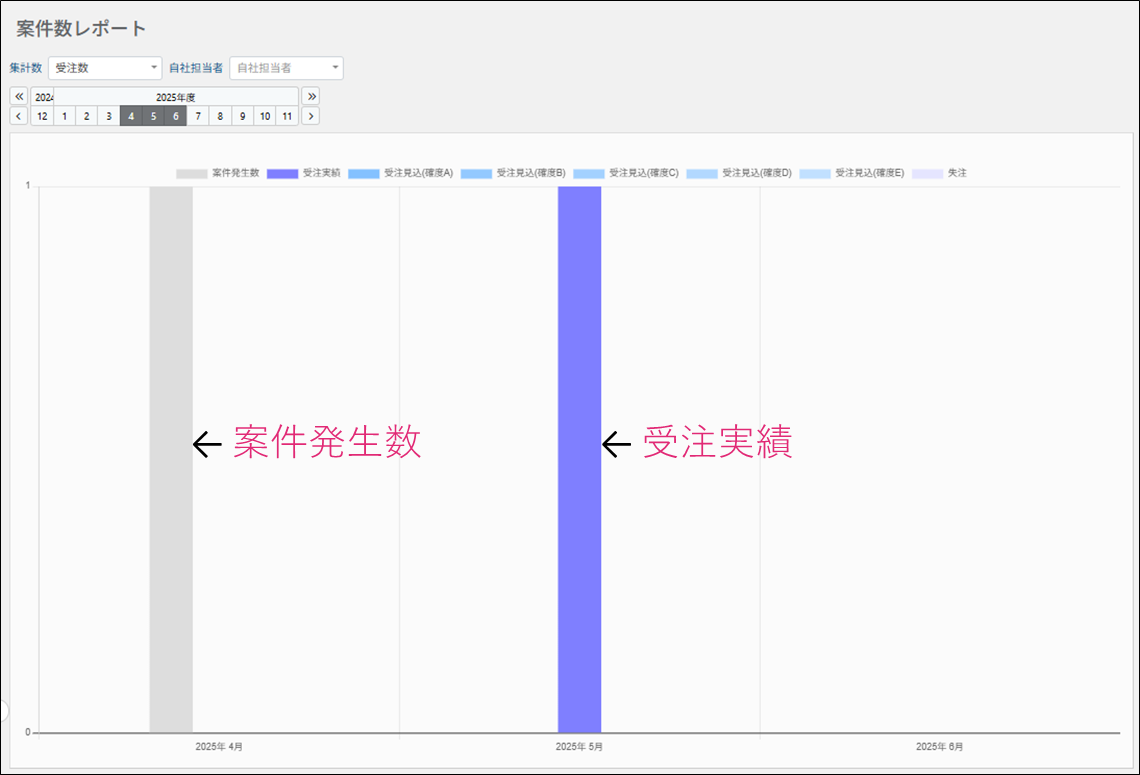Jump forward with the double-right arrow button

[311, 96]
